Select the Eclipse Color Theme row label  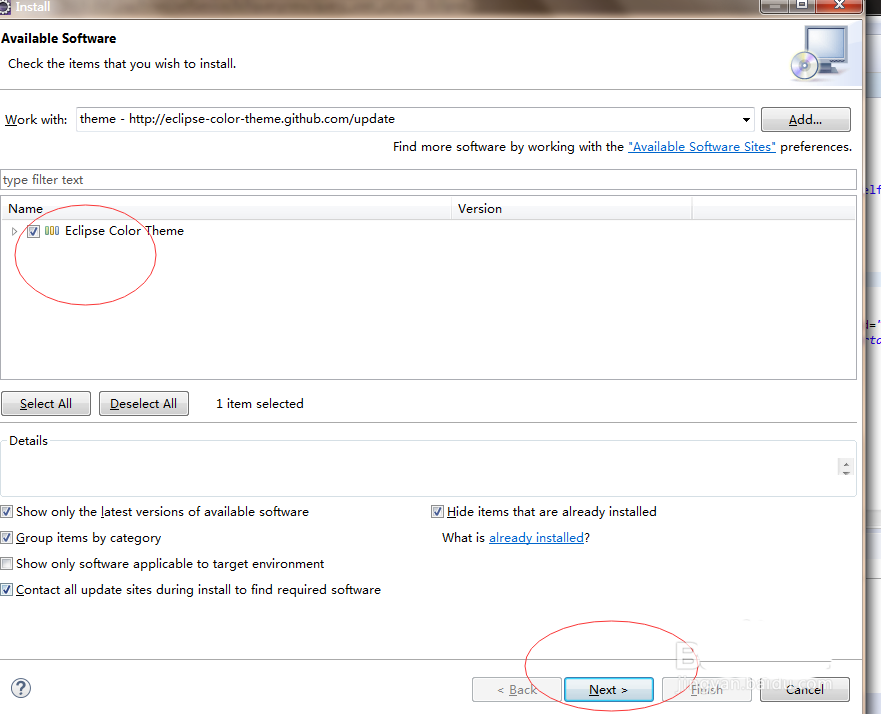[x=124, y=231]
